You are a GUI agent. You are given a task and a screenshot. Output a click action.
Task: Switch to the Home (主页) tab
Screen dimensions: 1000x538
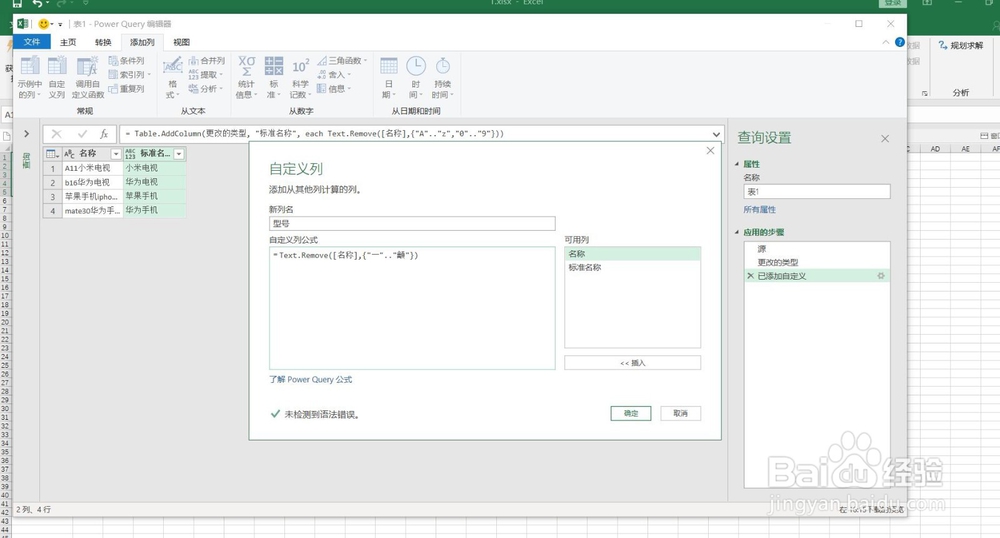68,42
